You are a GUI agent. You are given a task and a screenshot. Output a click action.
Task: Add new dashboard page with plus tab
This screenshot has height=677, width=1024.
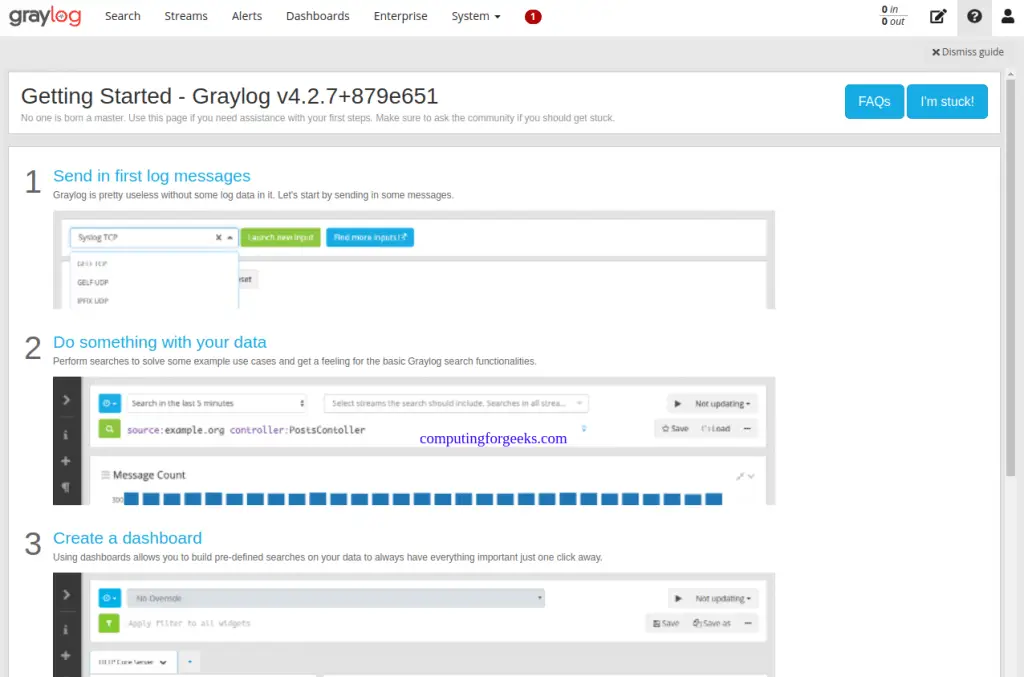[189, 662]
